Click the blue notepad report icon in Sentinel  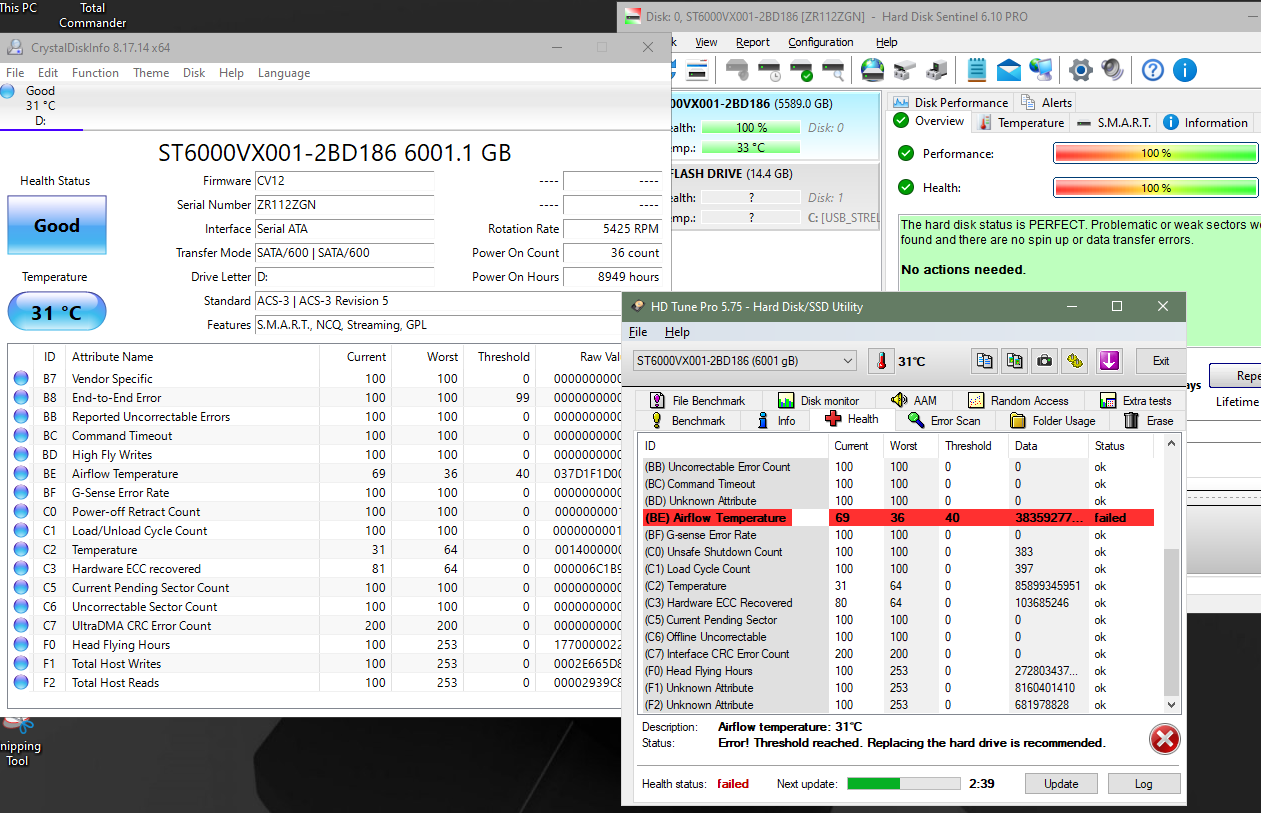(977, 69)
